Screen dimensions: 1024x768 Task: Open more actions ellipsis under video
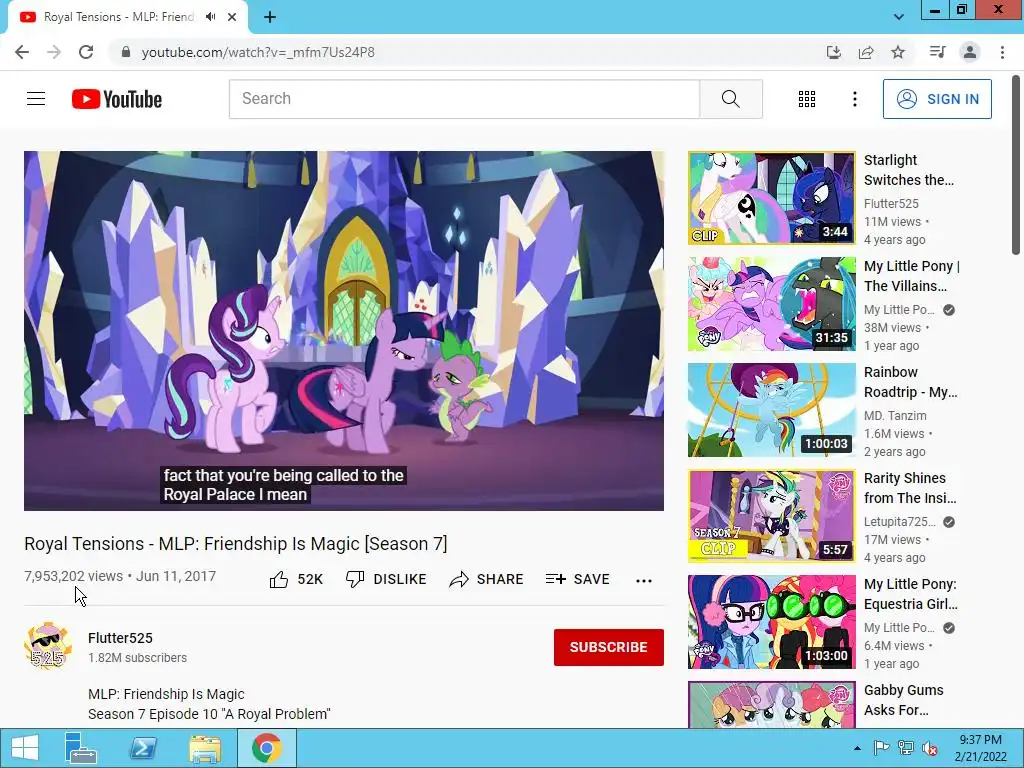644,580
